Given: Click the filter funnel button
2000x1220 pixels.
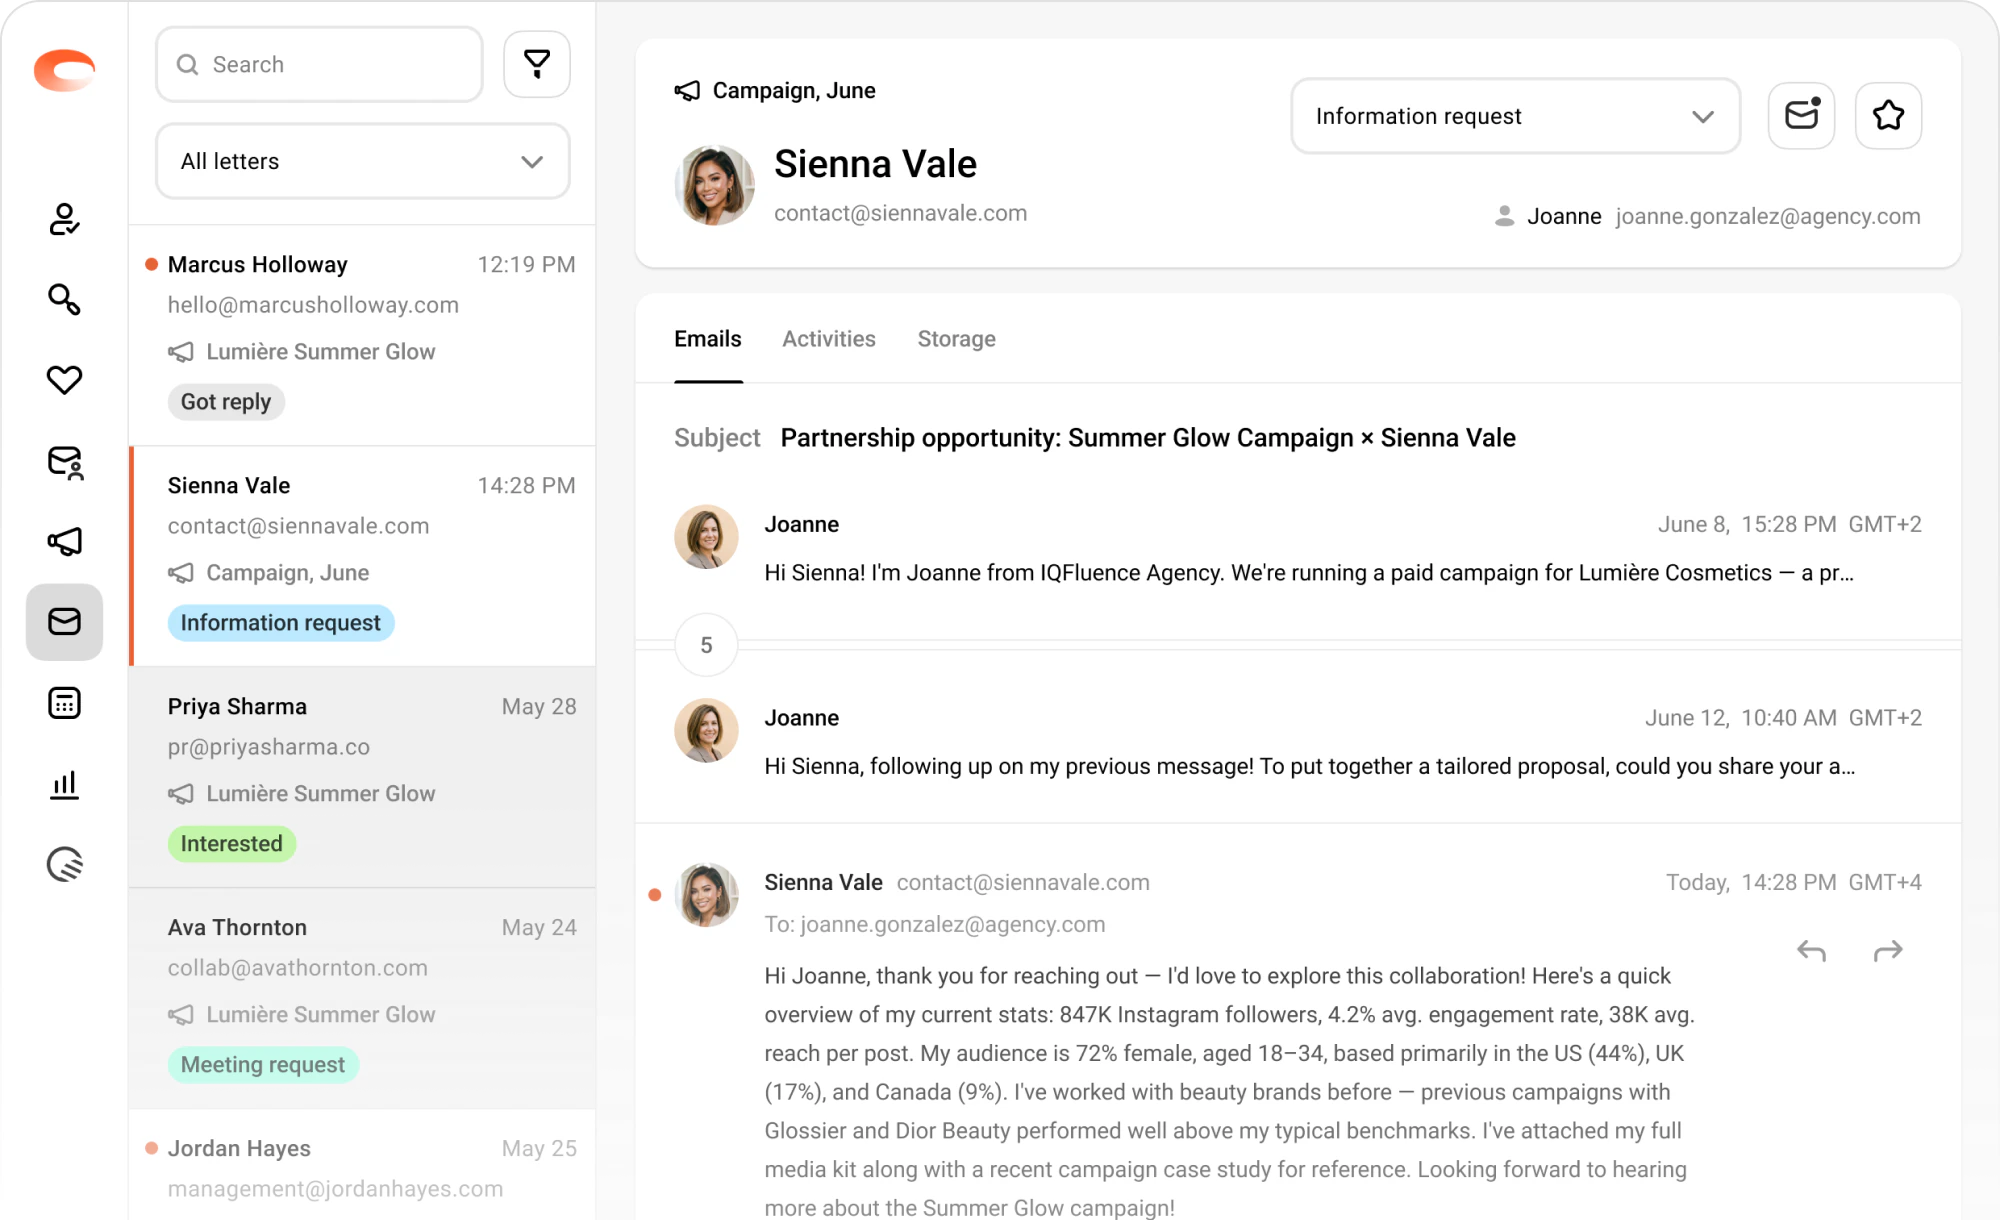Looking at the screenshot, I should 537,64.
